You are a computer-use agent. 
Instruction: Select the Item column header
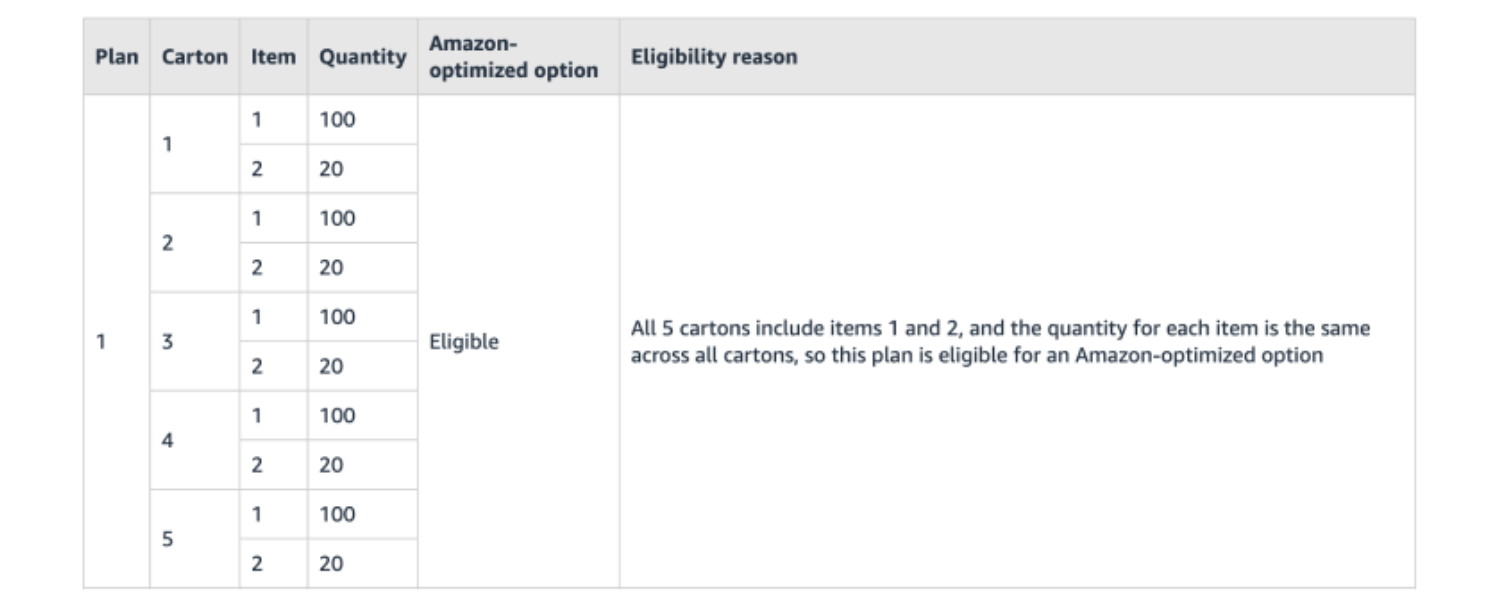(273, 57)
